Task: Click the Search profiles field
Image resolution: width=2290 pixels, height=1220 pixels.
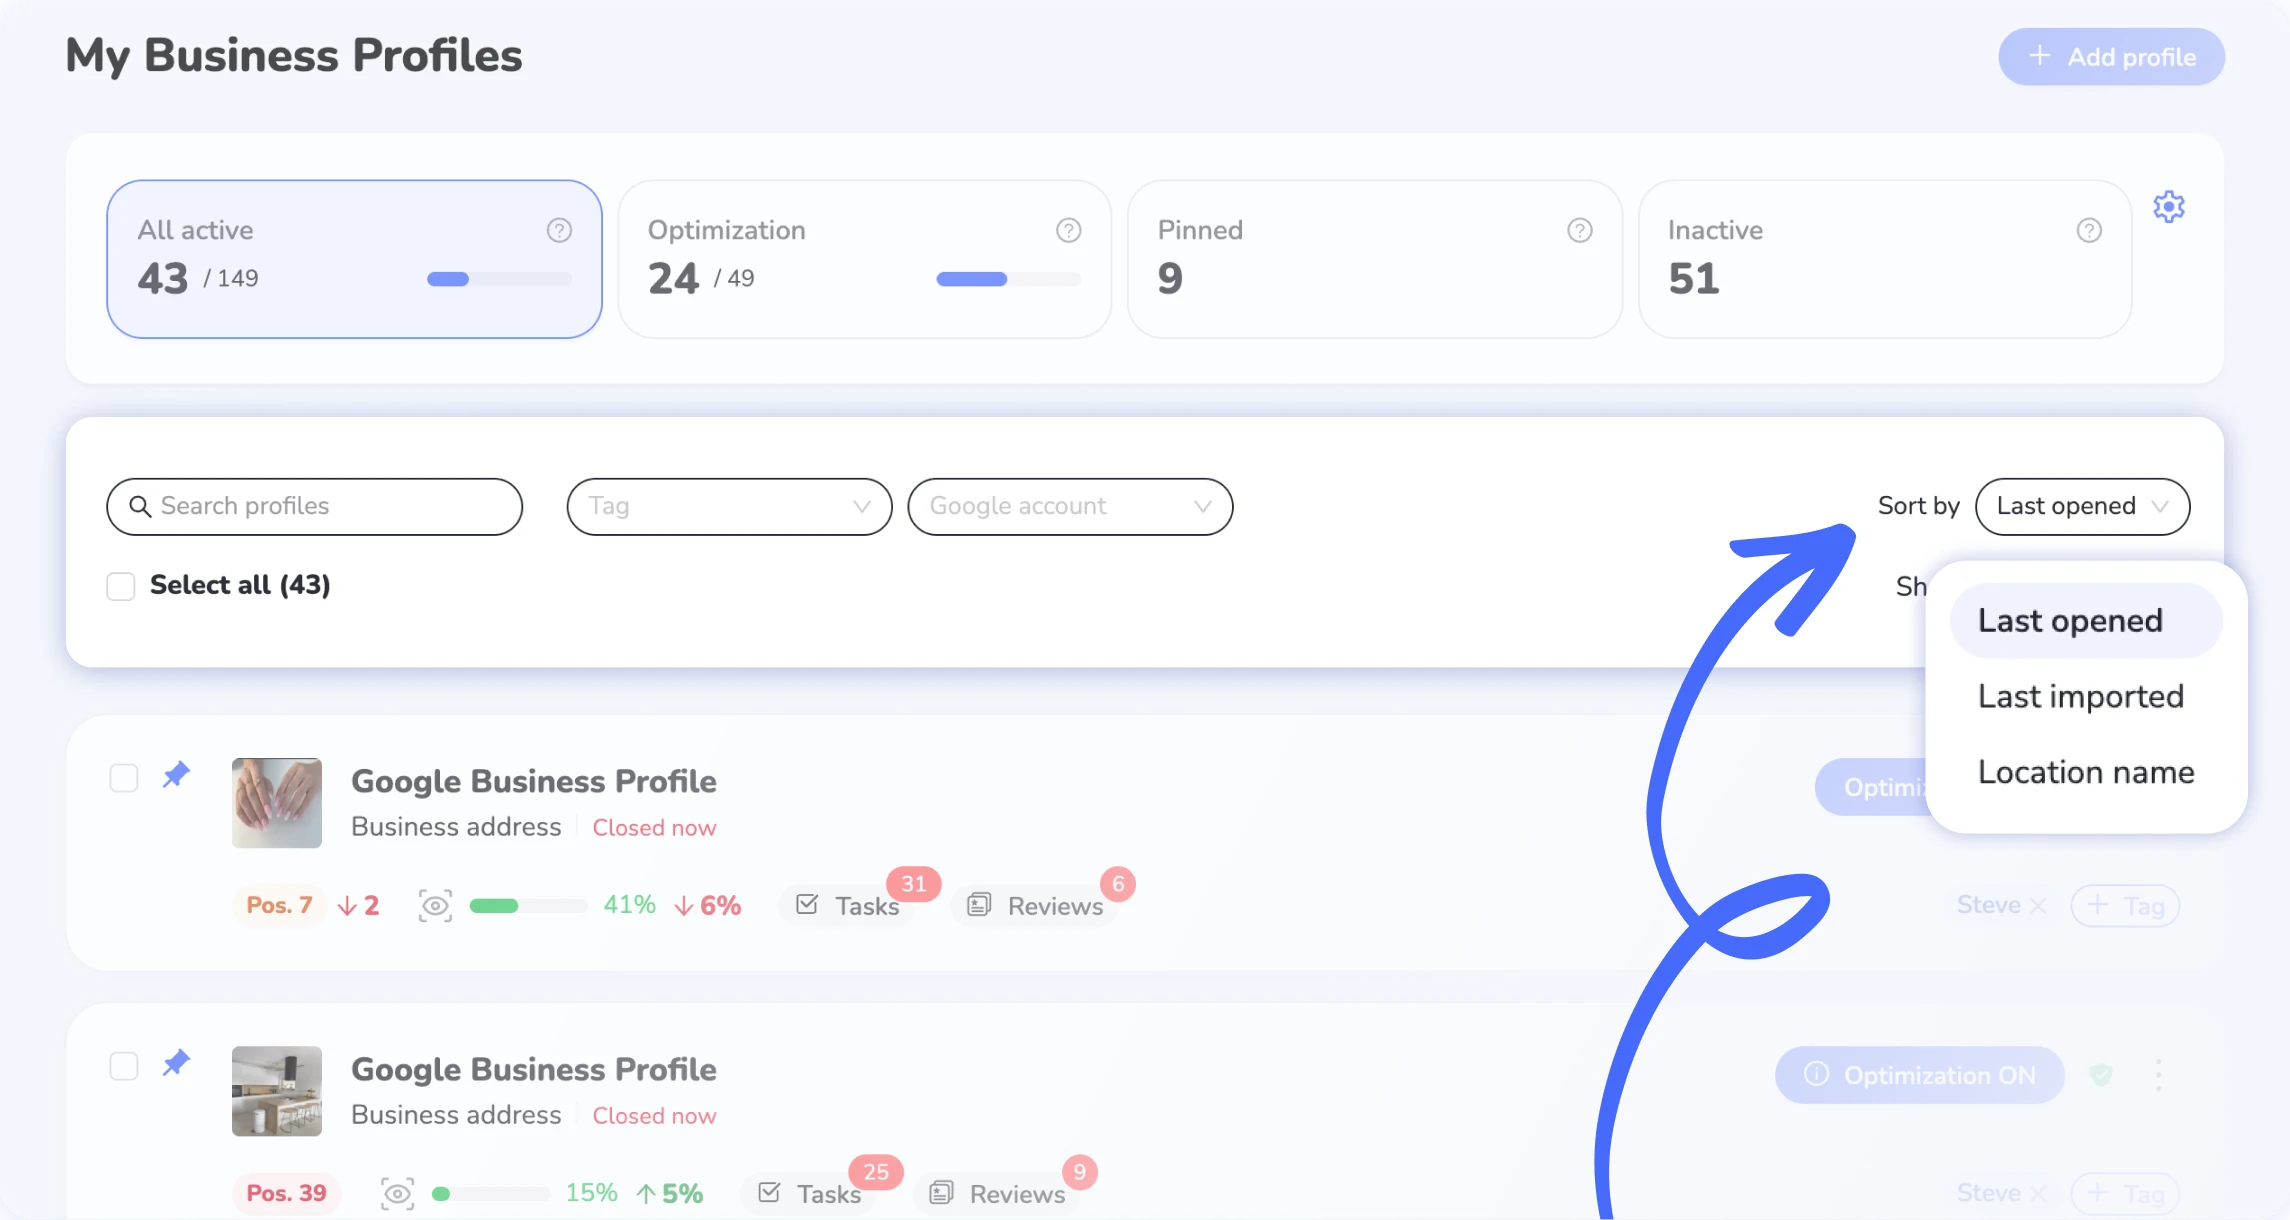Action: [x=315, y=507]
